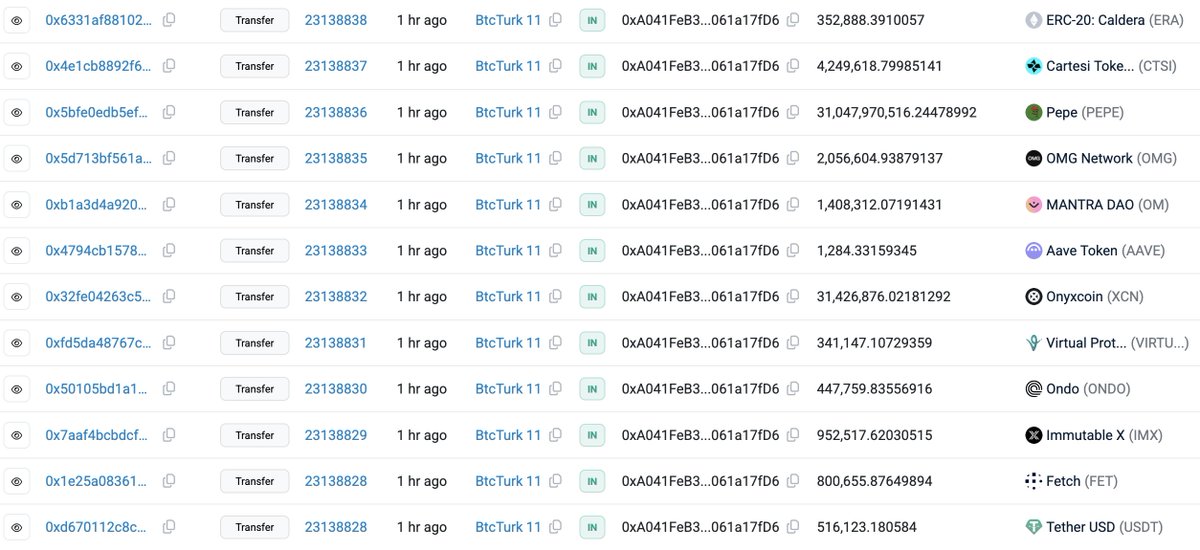Click the eye icon for 0x5bfe0edb5ef row
This screenshot has height=550, width=1200.
click(x=17, y=112)
